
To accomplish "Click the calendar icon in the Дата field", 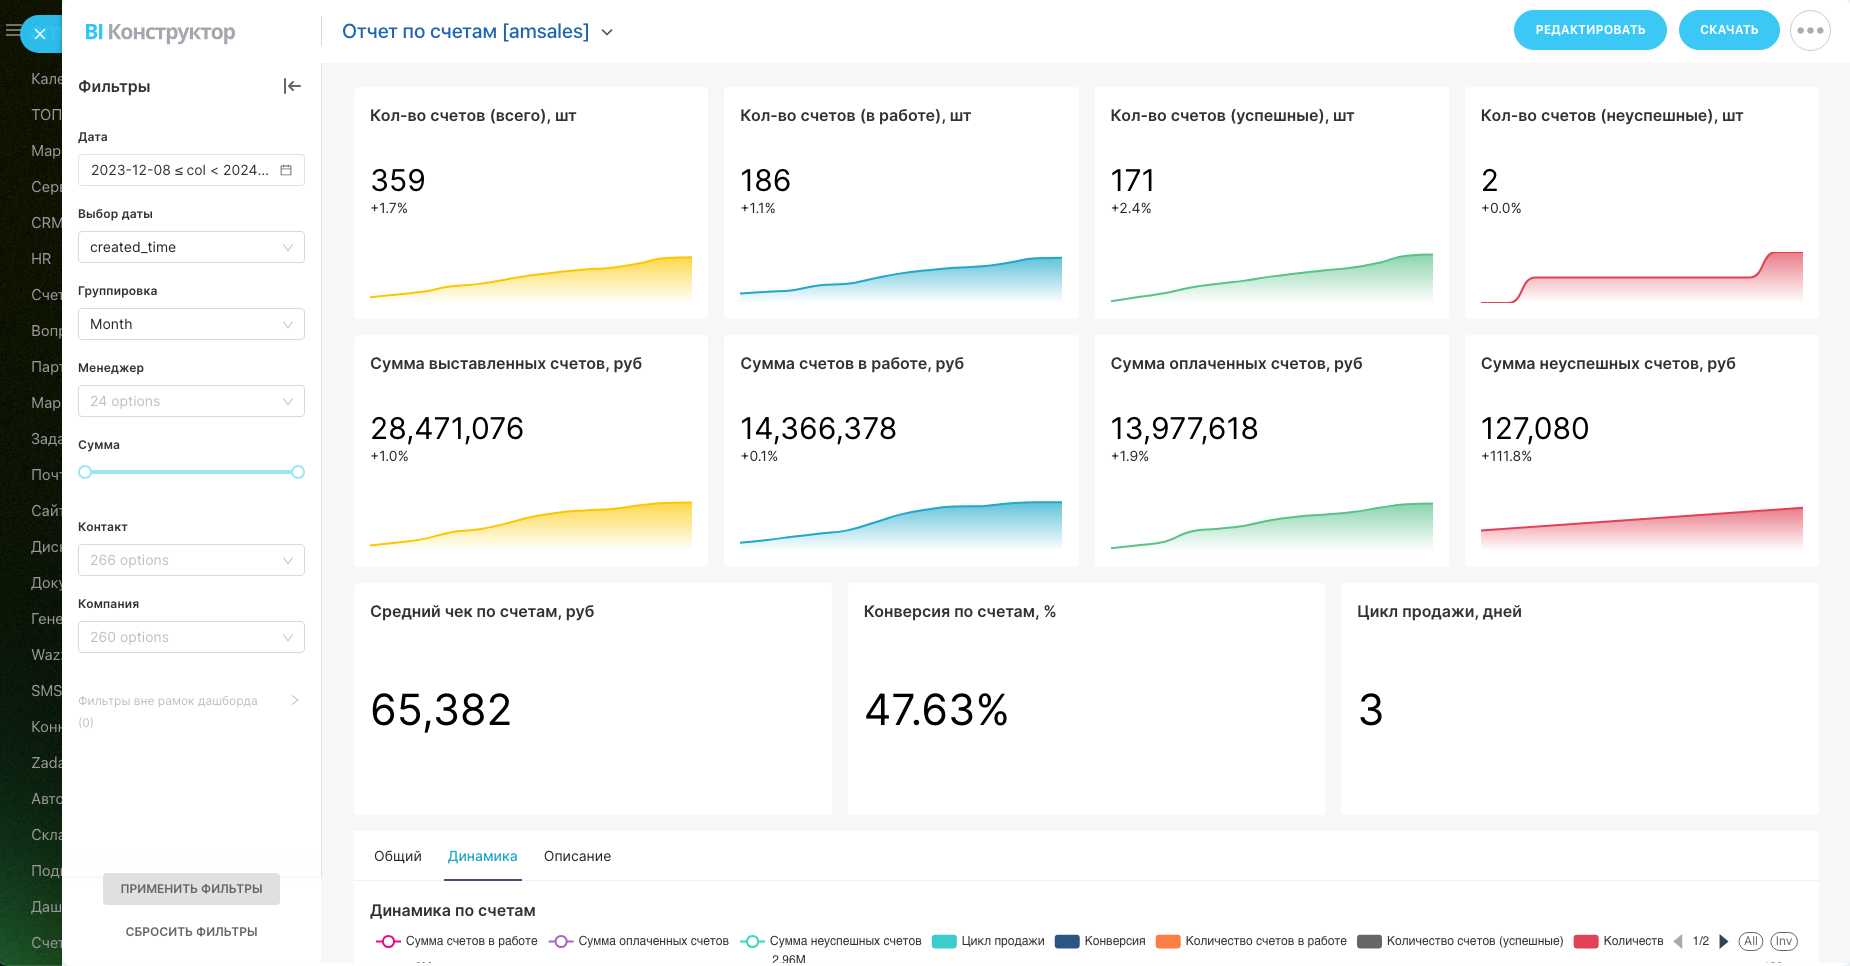I will 286,170.
